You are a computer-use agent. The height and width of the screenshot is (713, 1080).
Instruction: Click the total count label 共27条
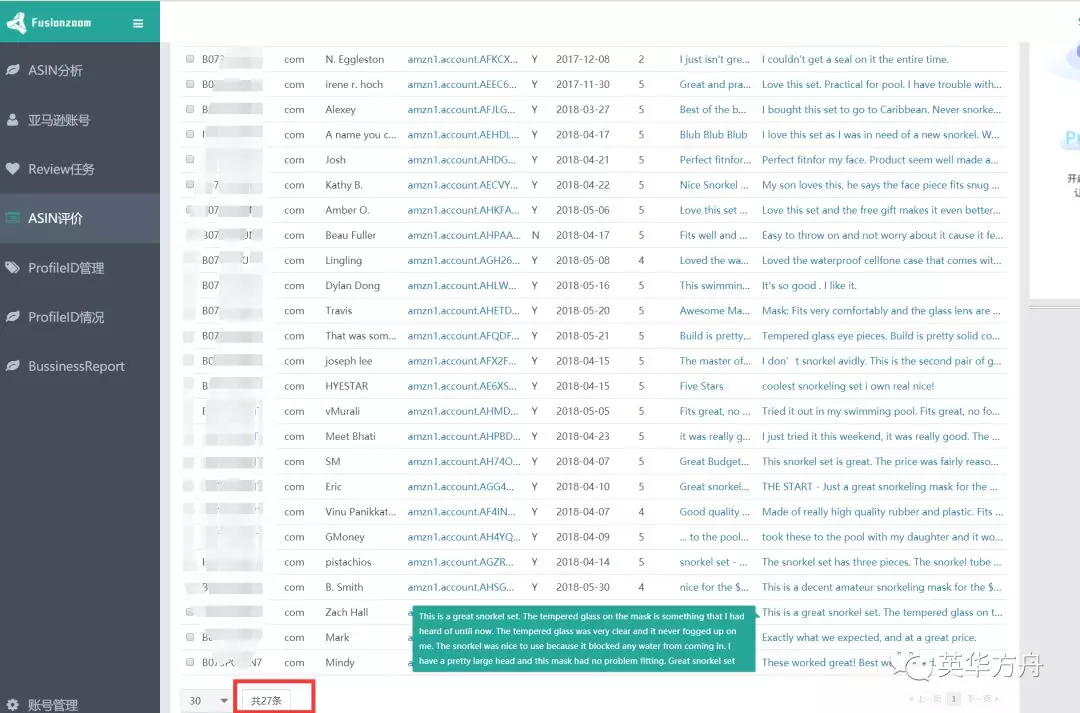pos(267,701)
